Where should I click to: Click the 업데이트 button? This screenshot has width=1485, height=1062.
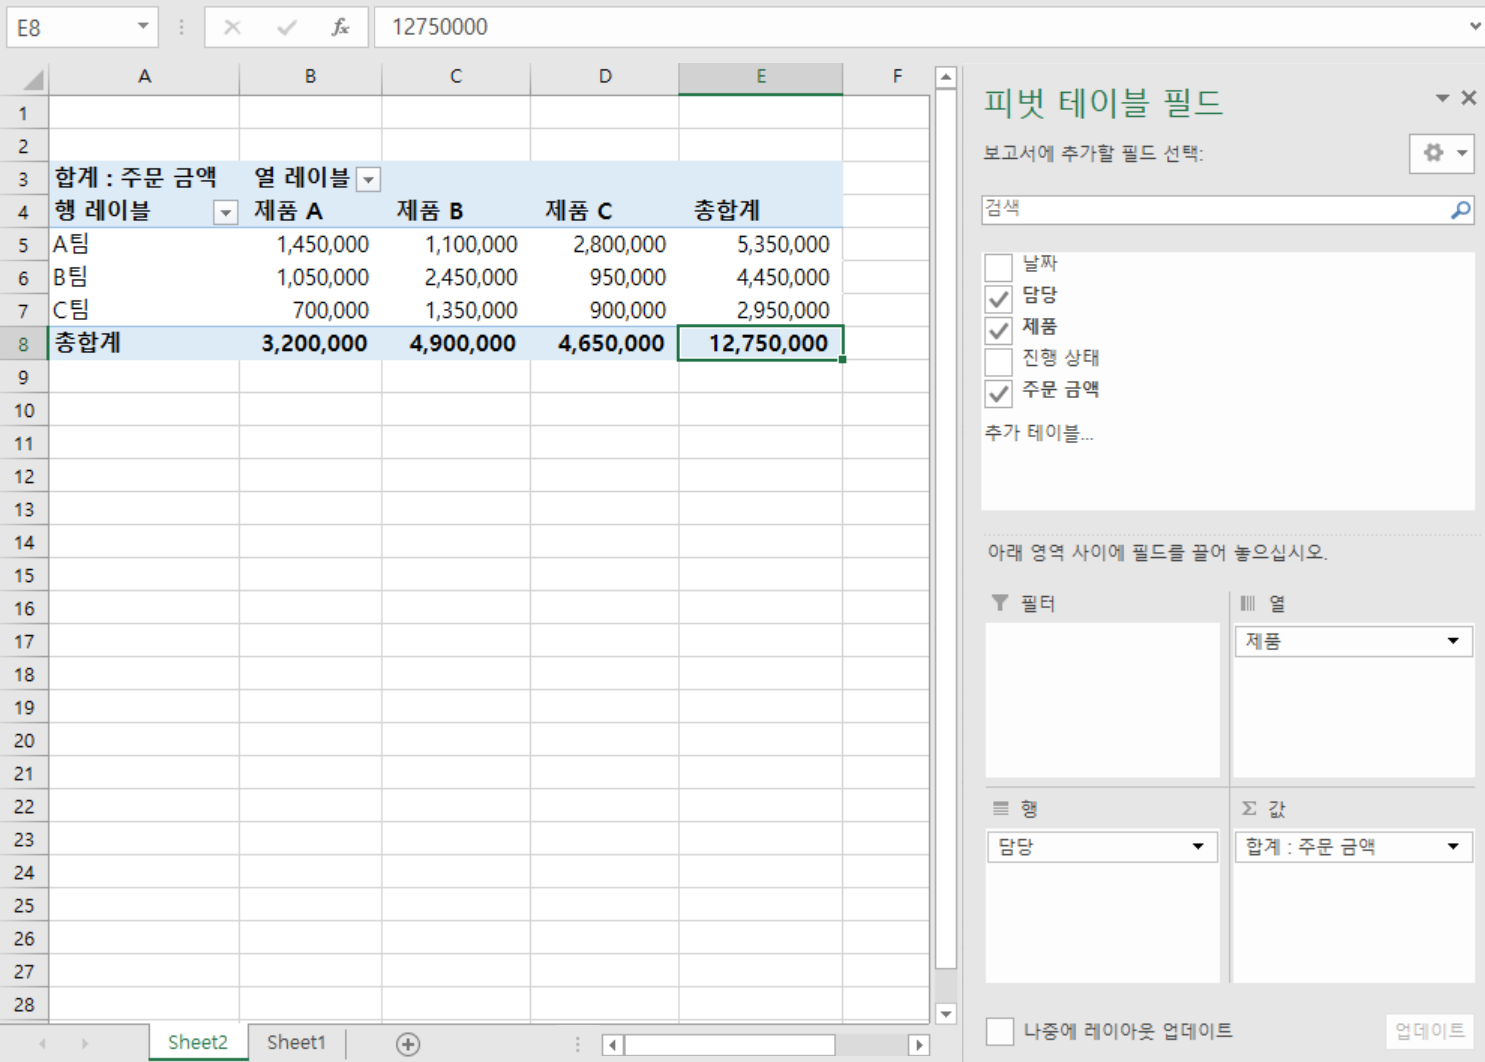(x=1430, y=1031)
